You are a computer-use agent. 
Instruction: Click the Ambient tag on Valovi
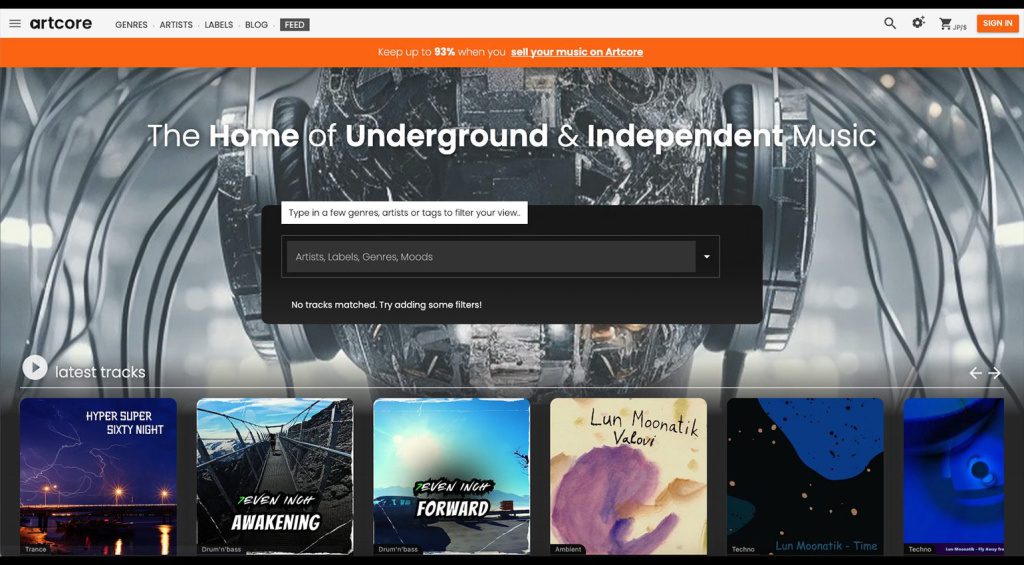click(x=567, y=549)
